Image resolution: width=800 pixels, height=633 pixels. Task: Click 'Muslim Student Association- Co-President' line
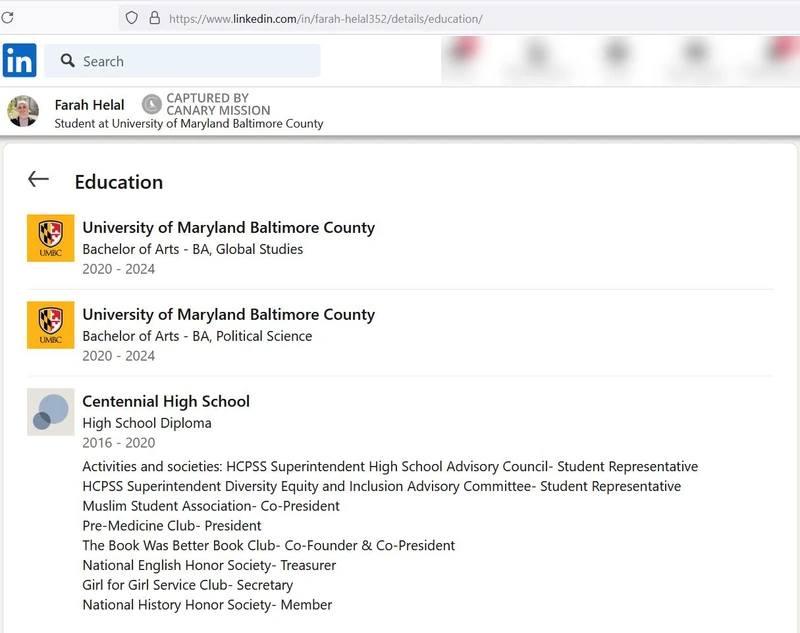[211, 506]
